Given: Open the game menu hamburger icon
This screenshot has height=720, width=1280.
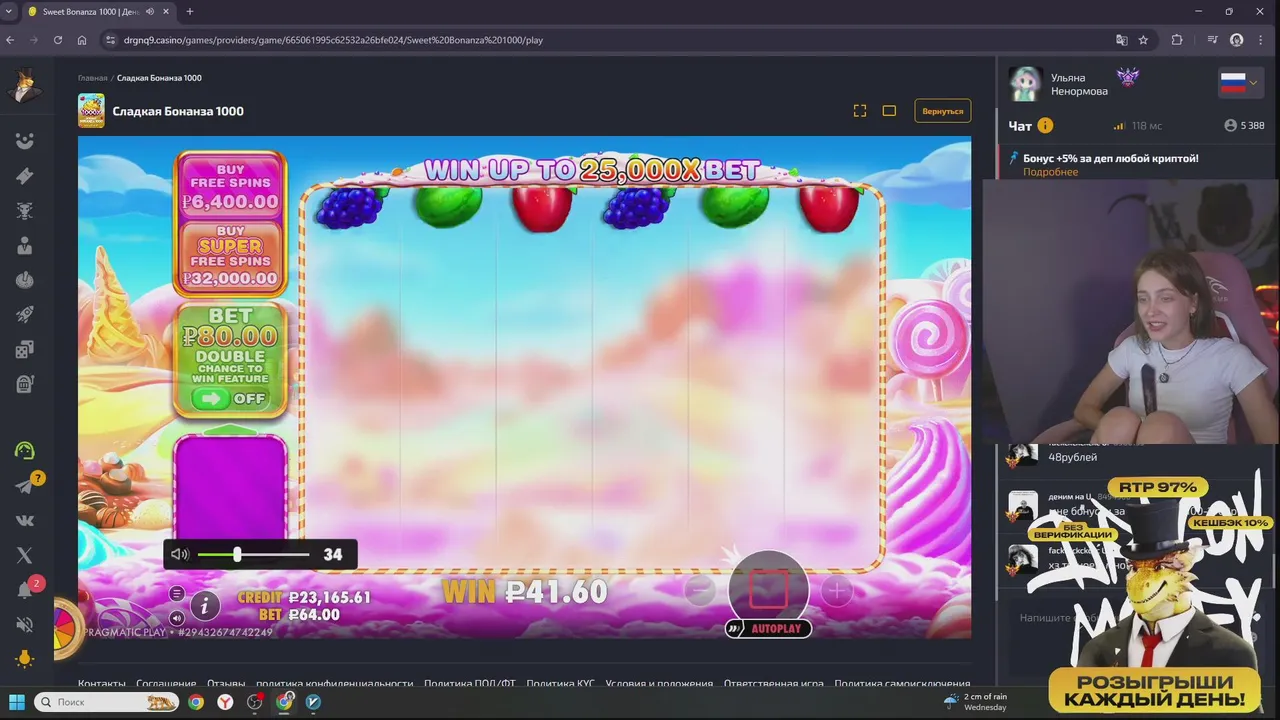Looking at the screenshot, I should click(176, 593).
